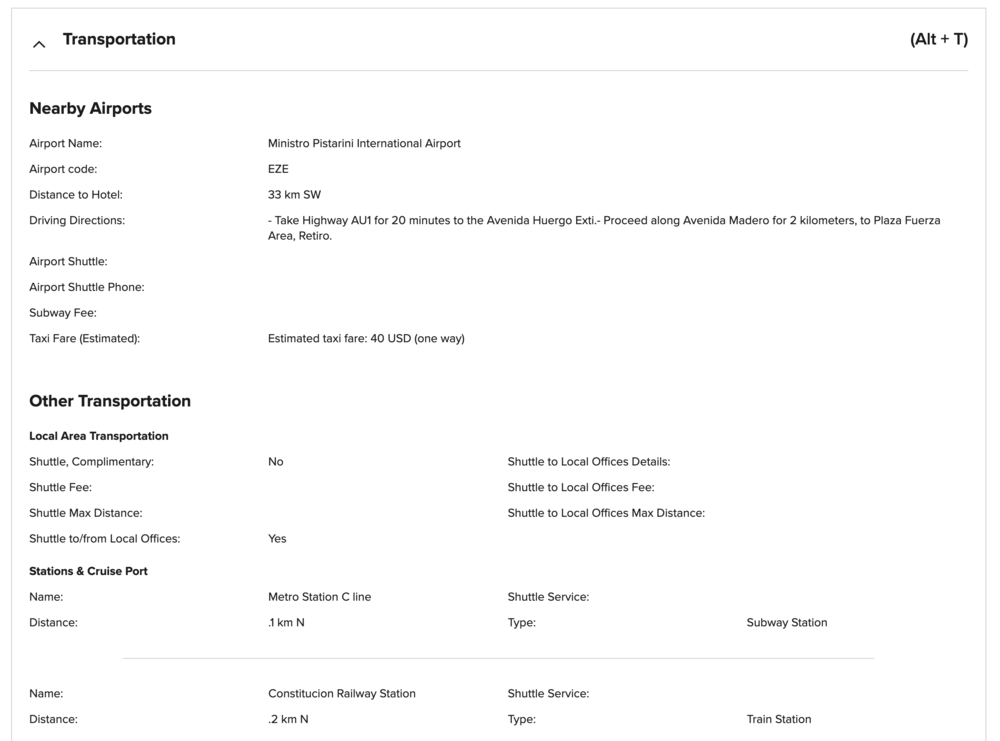
Task: Click the Subway Station type value
Action: coord(786,622)
